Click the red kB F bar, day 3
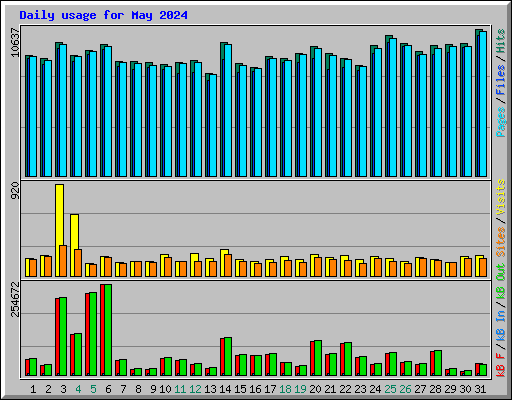Image resolution: width=512 pixels, height=400 pixels. coord(57,337)
